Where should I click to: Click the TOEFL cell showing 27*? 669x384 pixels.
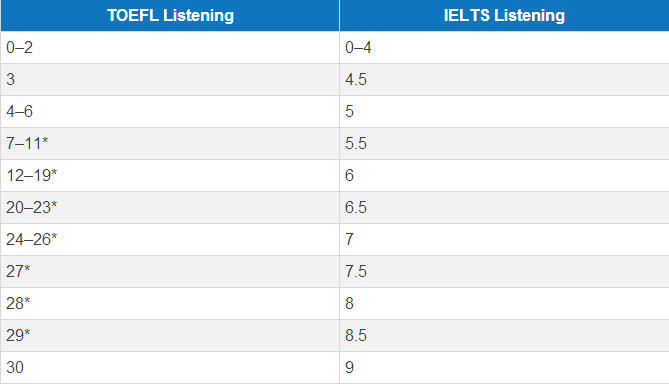[170, 271]
